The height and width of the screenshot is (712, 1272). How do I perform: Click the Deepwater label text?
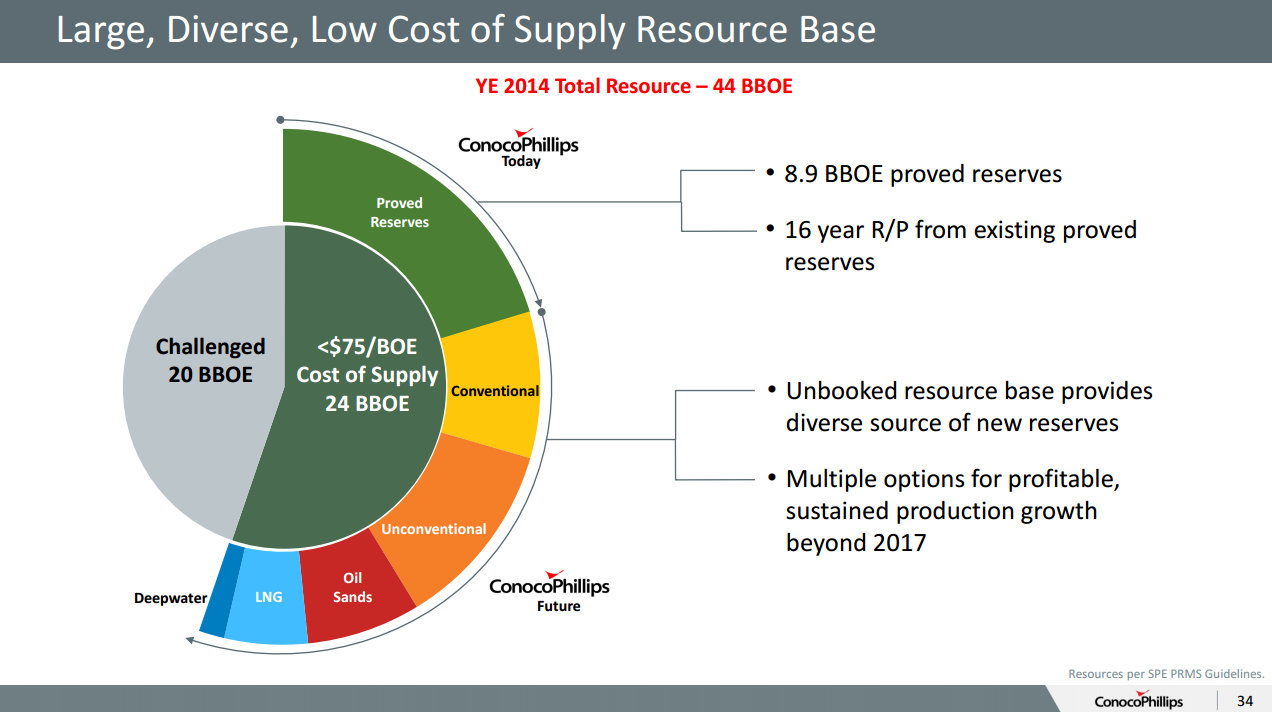(170, 598)
